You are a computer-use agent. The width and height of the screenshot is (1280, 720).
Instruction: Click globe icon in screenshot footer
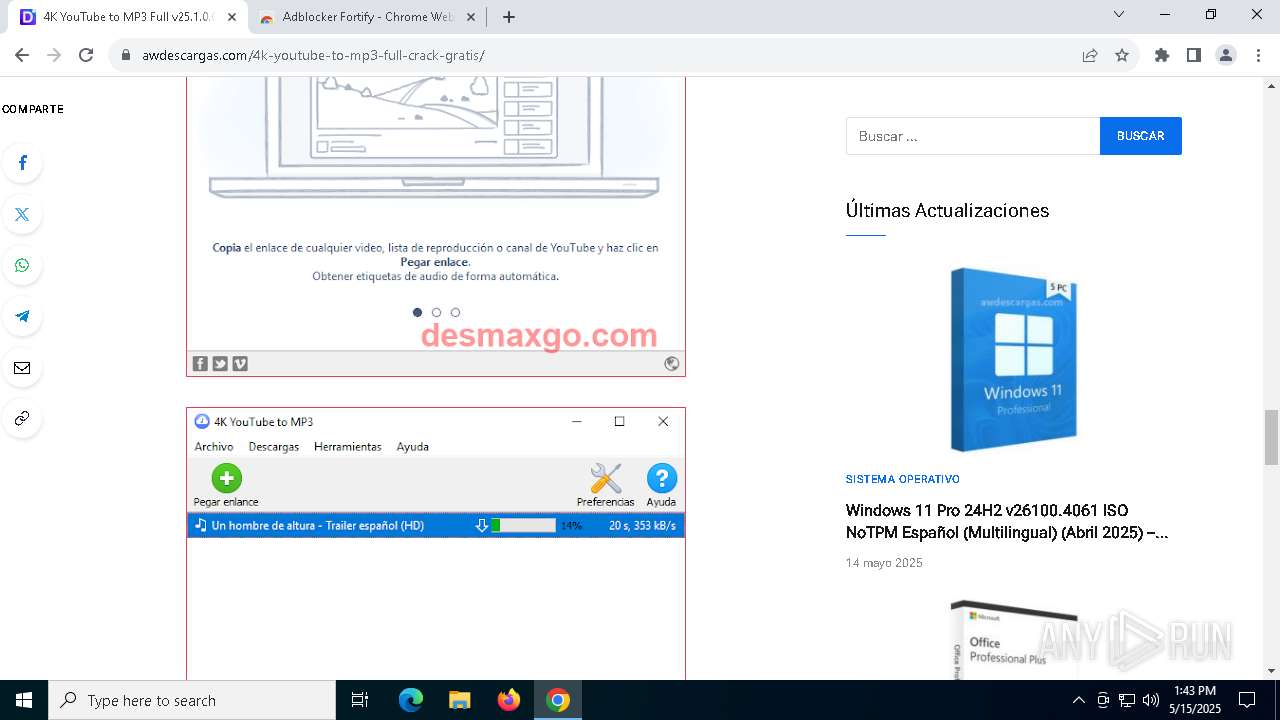[x=672, y=364]
